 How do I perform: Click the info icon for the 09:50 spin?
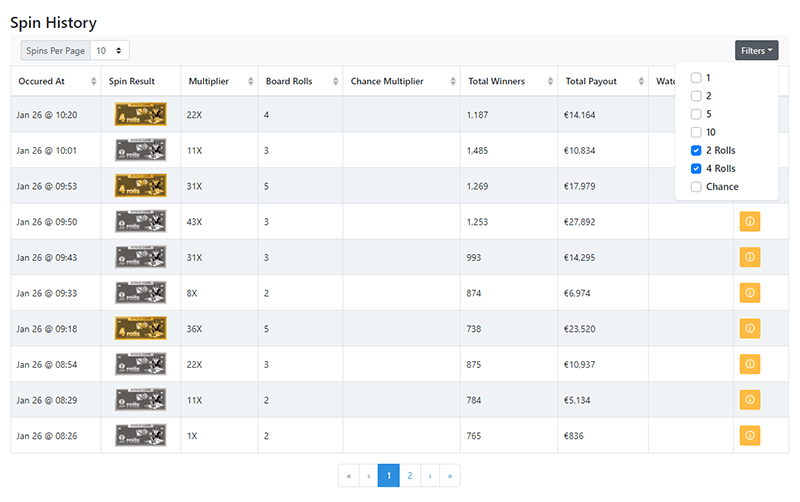point(750,221)
